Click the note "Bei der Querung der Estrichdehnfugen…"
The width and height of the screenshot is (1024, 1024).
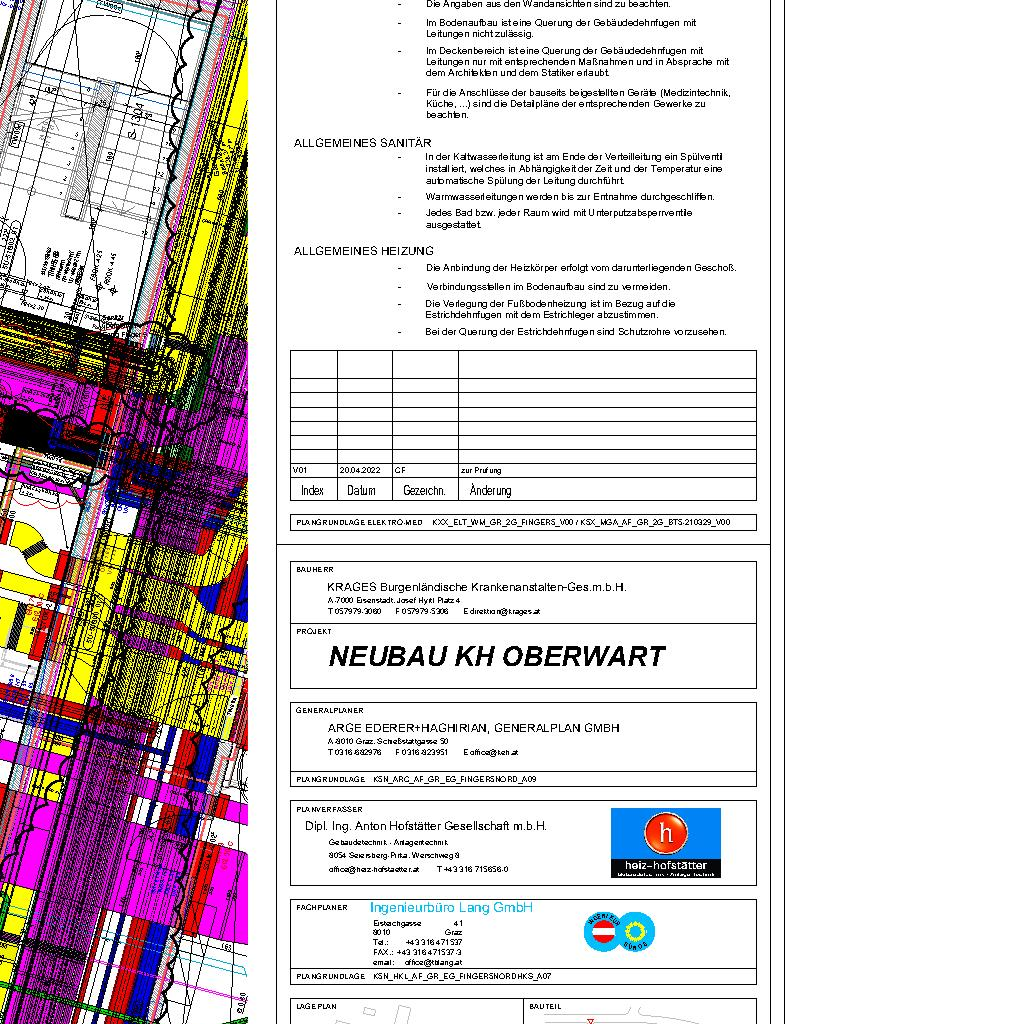click(x=576, y=332)
